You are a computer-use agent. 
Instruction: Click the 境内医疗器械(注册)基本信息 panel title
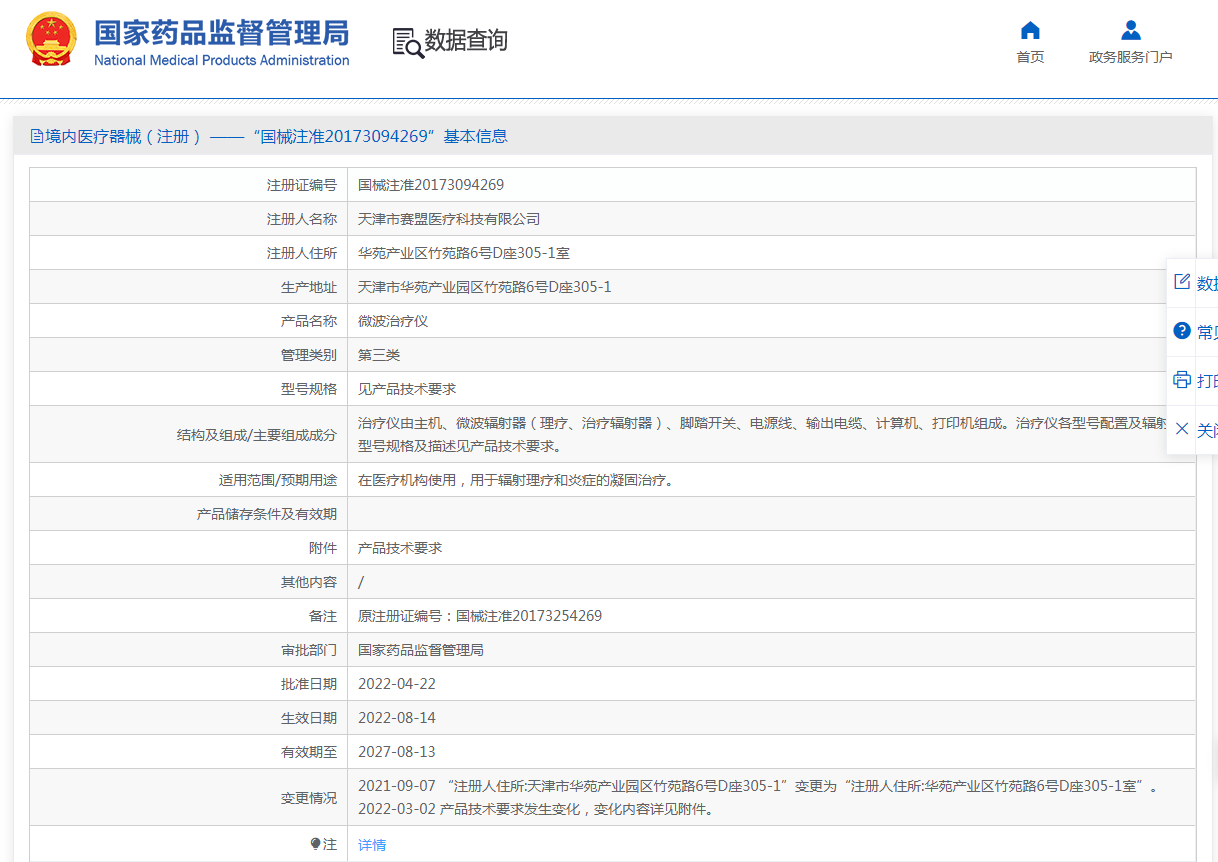[269, 136]
